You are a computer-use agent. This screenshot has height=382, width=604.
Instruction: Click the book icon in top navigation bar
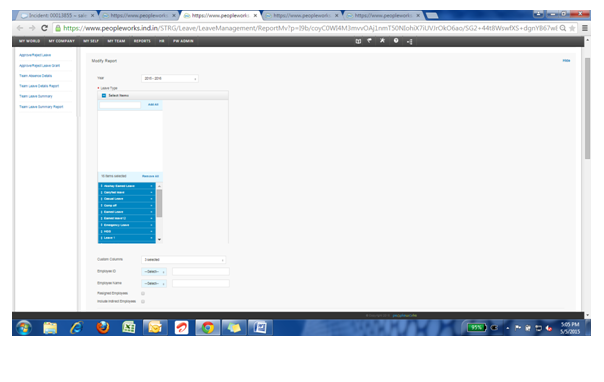[x=358, y=41]
